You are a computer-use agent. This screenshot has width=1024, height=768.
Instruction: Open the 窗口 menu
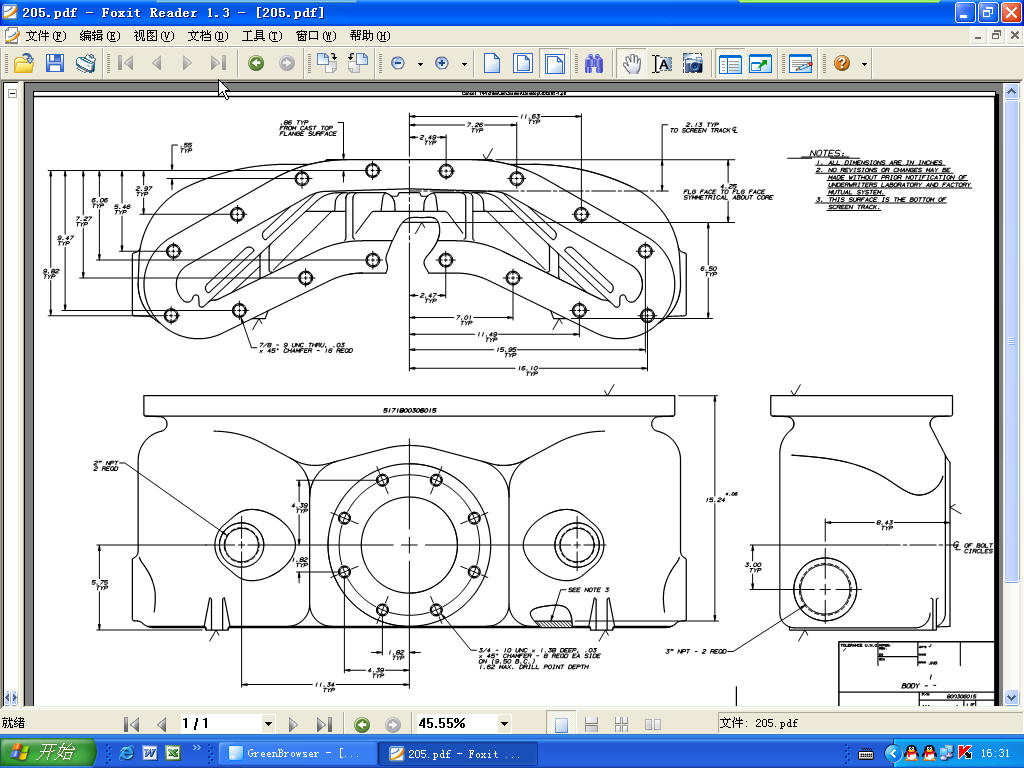pos(316,36)
